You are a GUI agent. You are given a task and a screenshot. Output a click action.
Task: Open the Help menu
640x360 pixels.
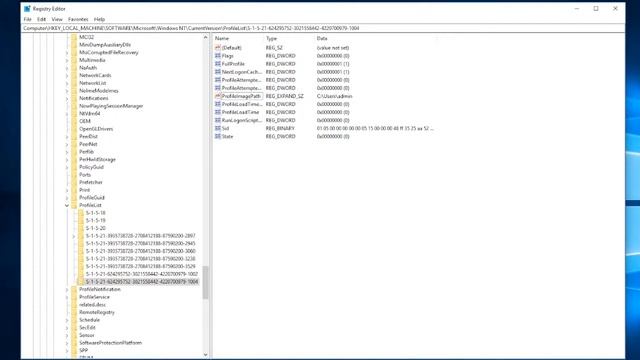pos(99,19)
